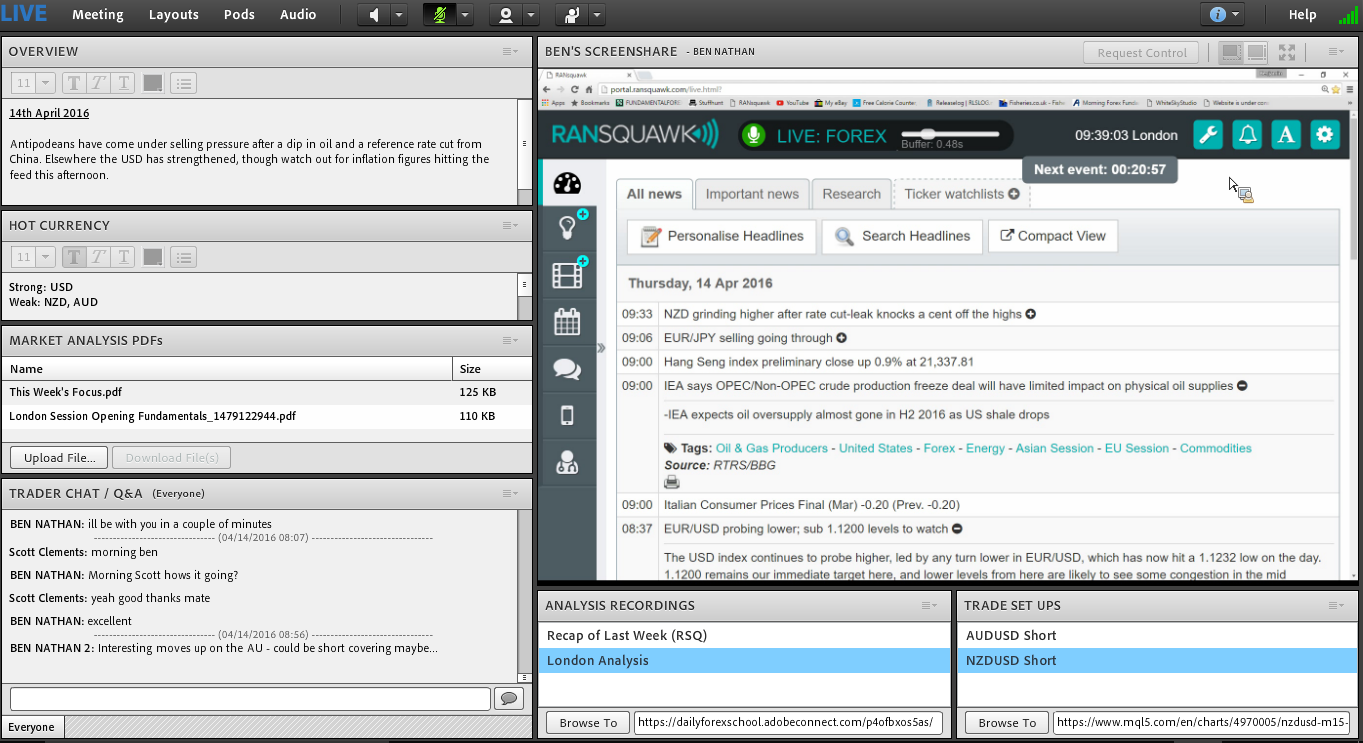Expand RANsquawk sidebar with double chevron

coord(601,348)
